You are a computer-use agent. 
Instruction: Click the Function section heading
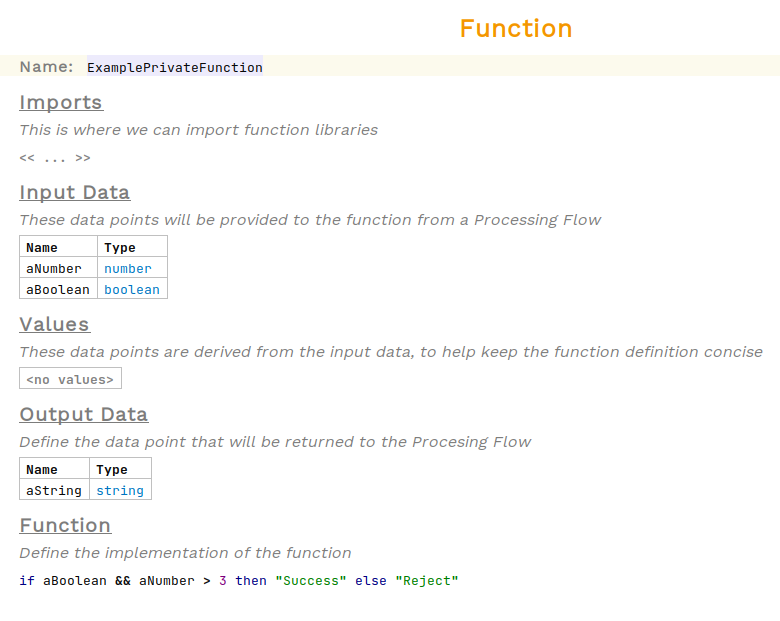click(65, 526)
